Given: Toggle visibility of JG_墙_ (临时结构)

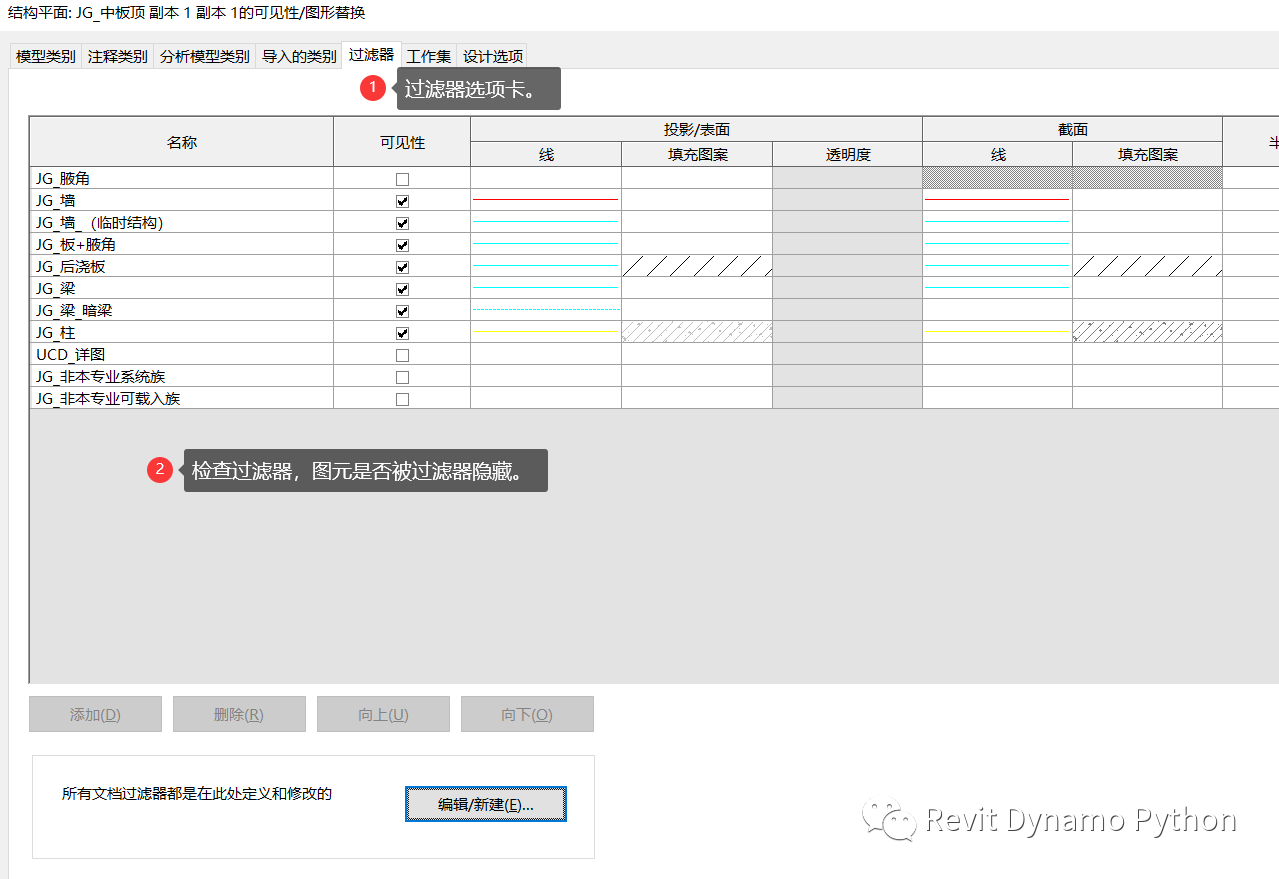Looking at the screenshot, I should [402, 223].
